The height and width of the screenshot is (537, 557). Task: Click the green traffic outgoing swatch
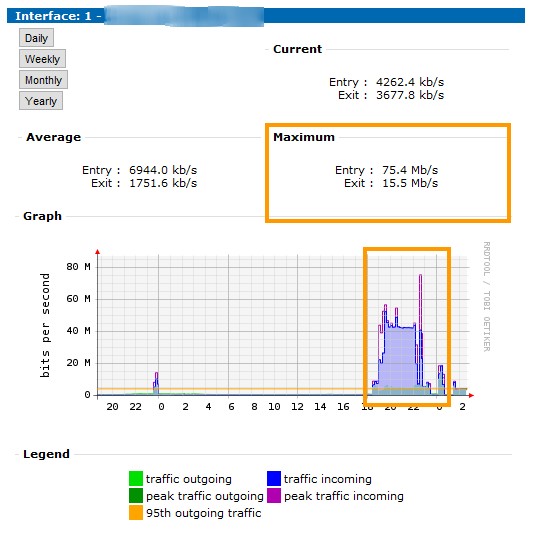tap(136, 478)
